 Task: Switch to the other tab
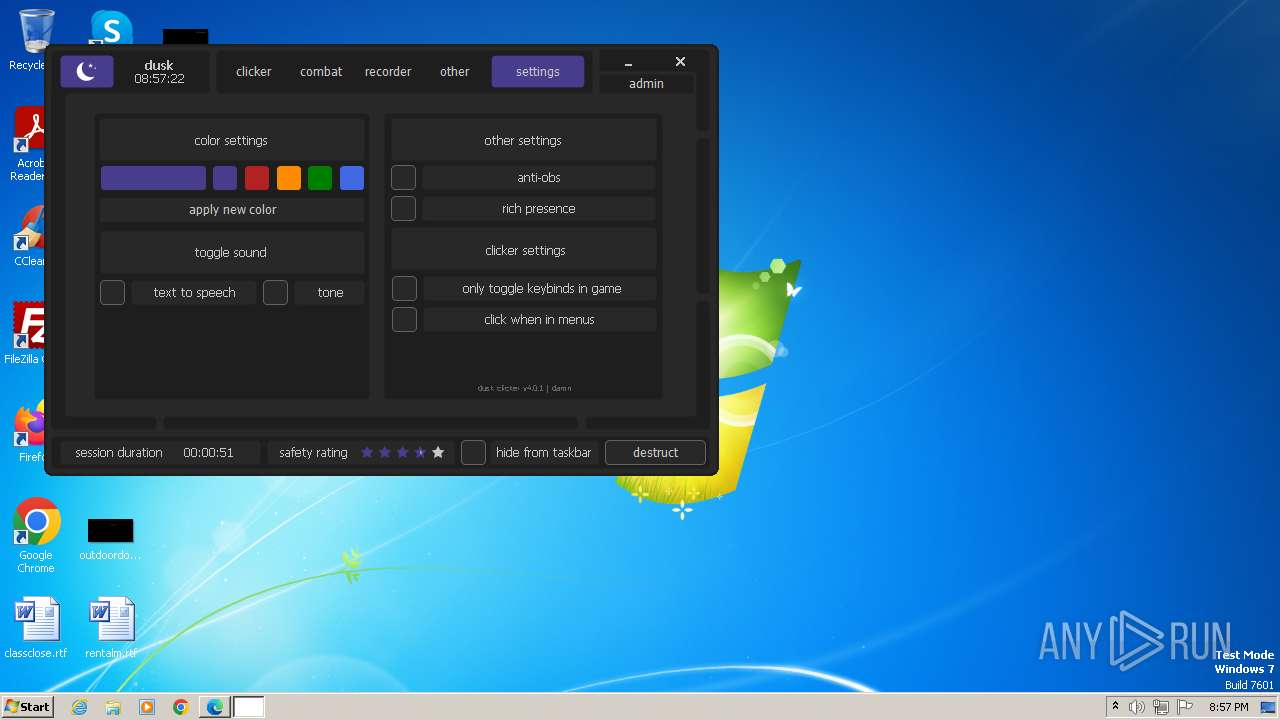[454, 72]
